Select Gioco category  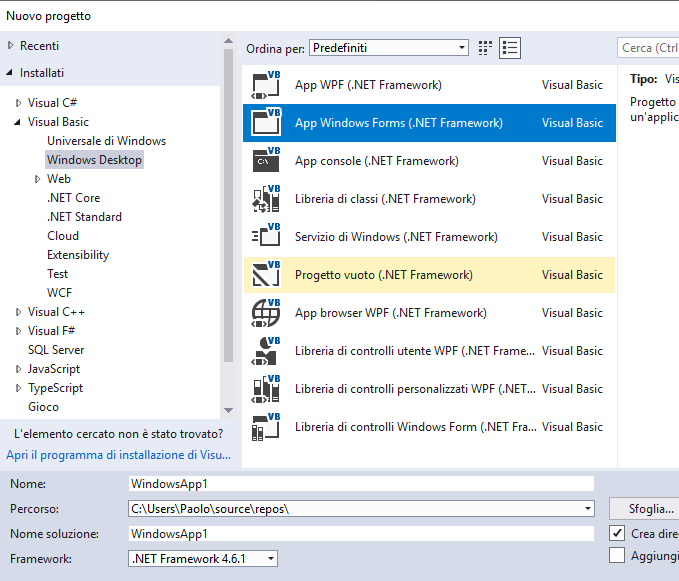[x=43, y=407]
